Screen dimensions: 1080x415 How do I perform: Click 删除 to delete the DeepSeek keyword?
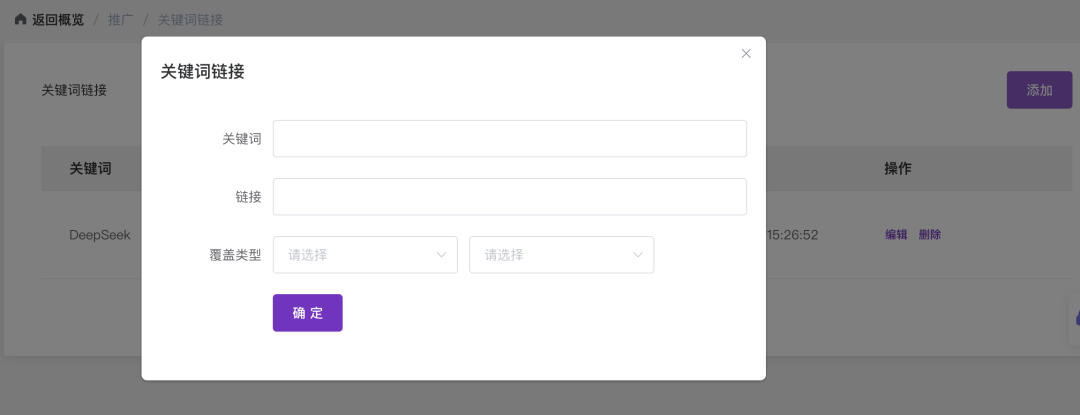click(x=930, y=235)
